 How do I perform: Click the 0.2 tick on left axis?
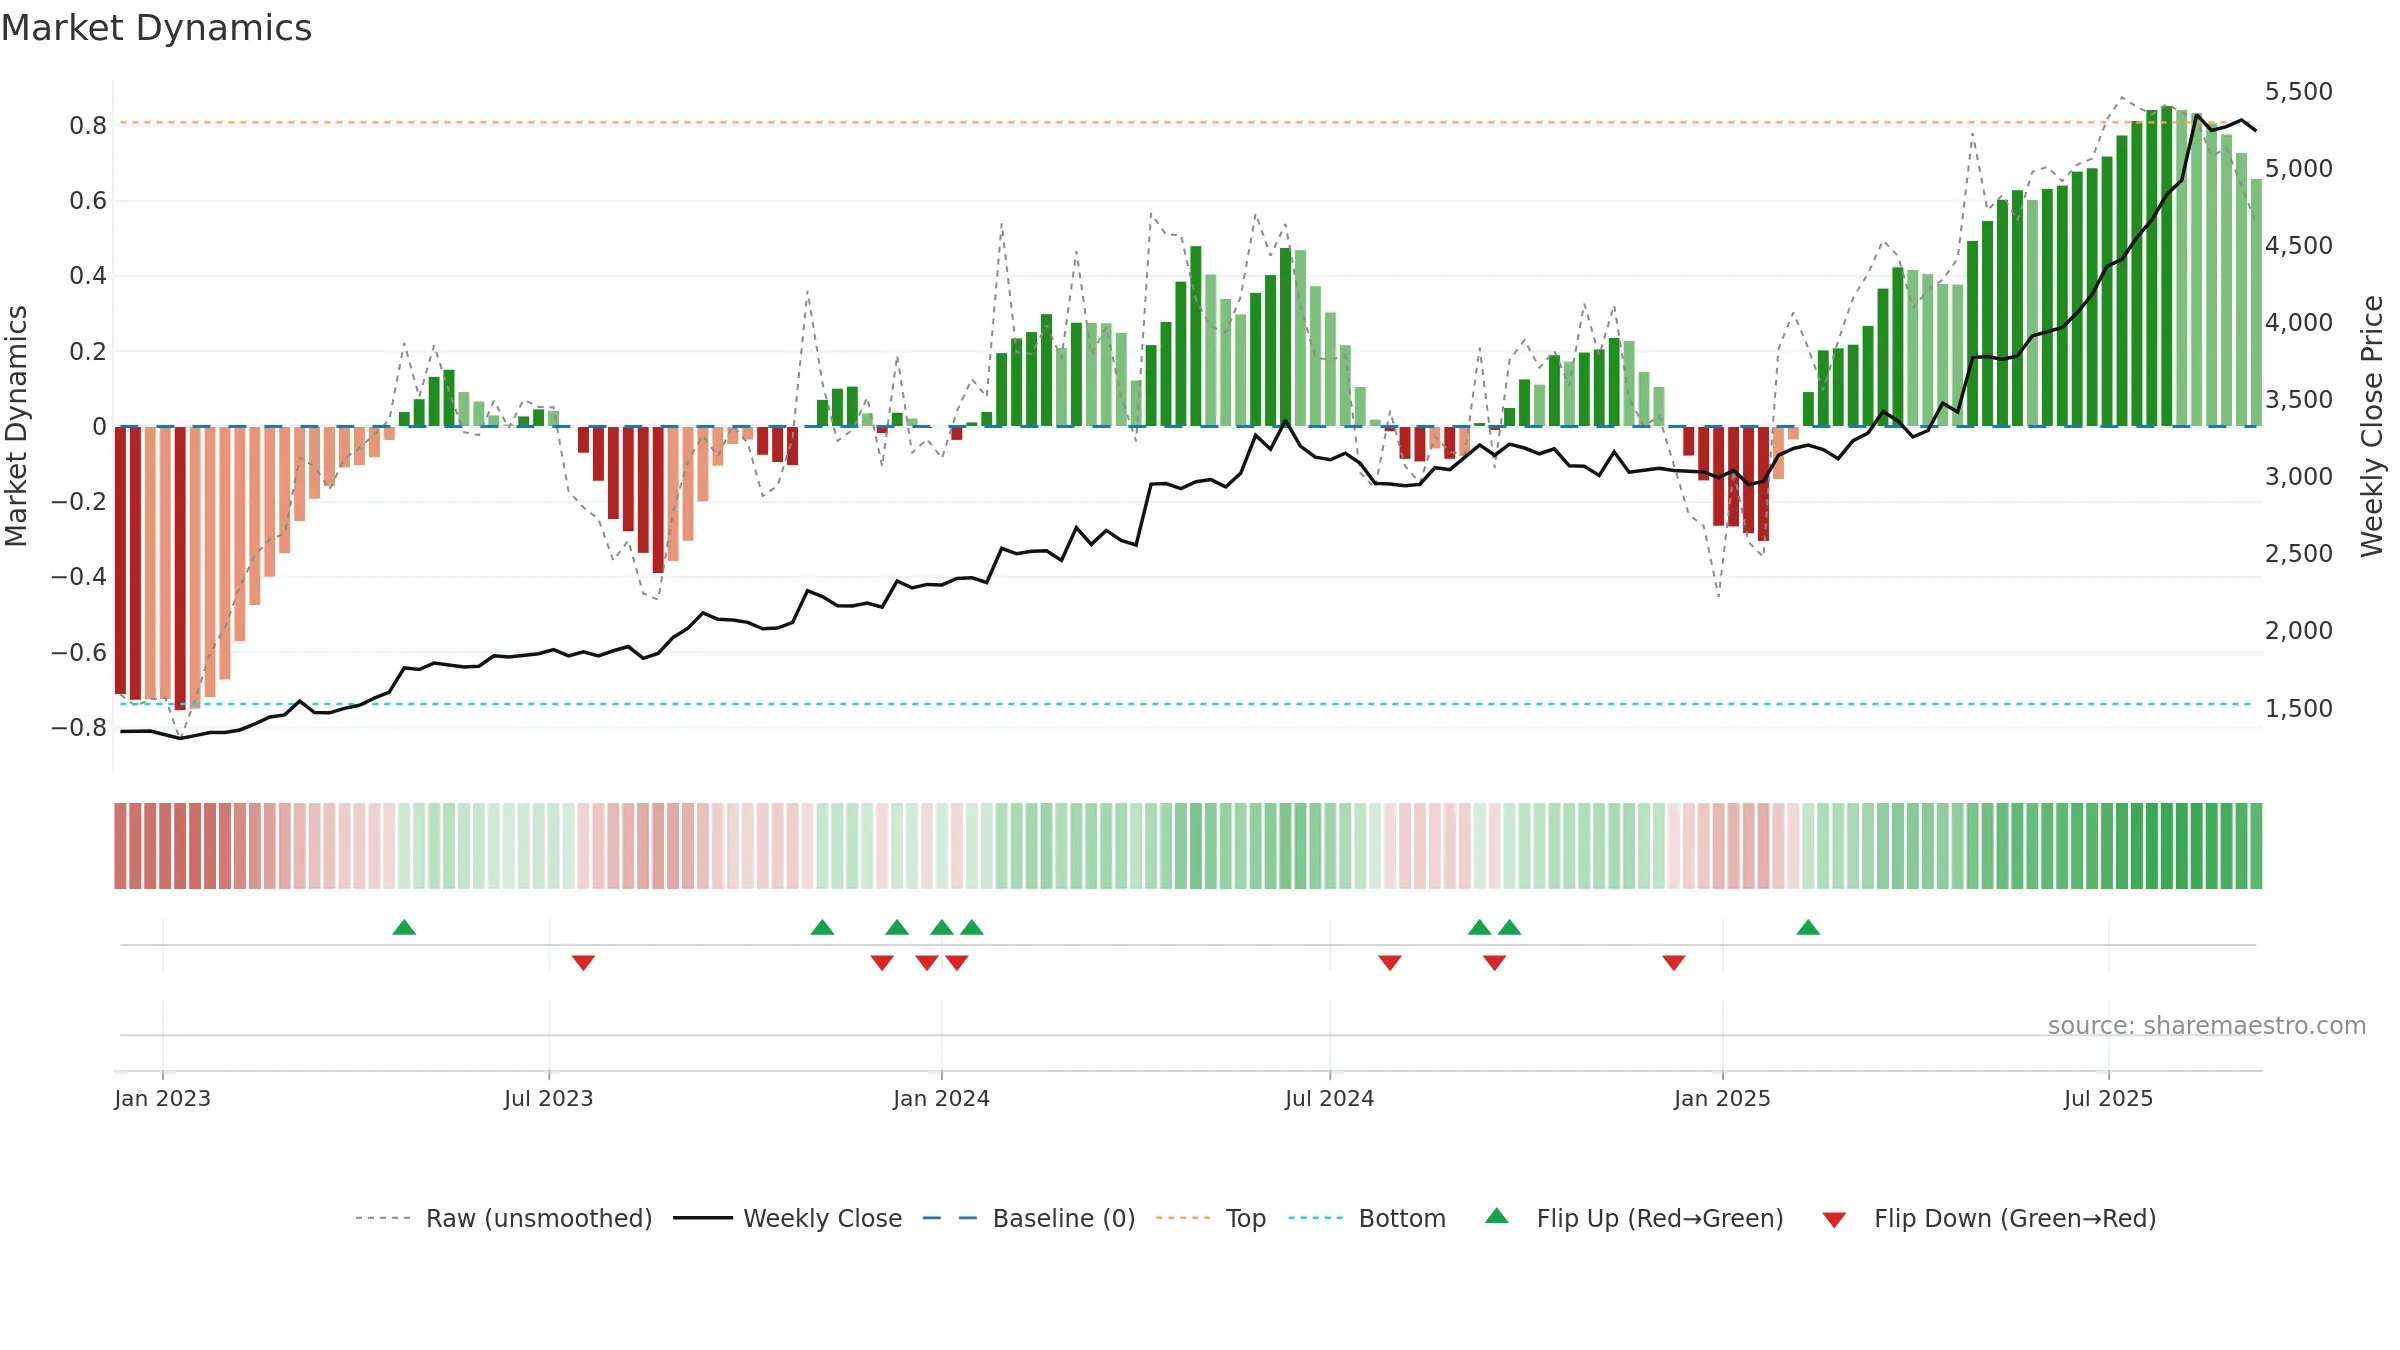pyautogui.click(x=88, y=351)
